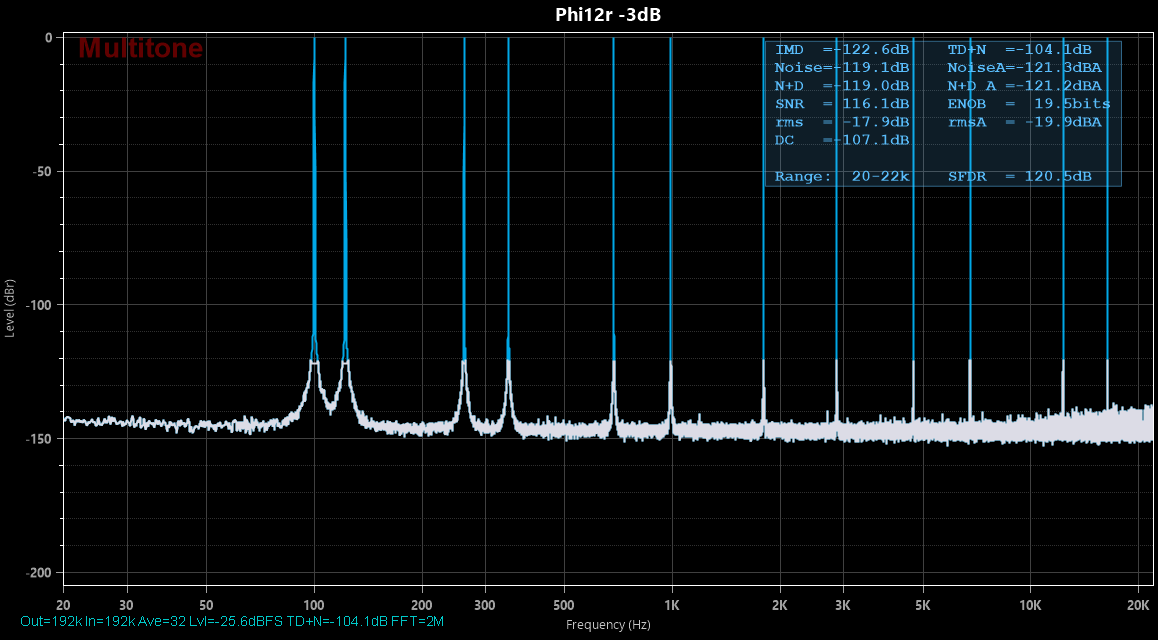This screenshot has height=640, width=1158.
Task: Click the NoiseA=-121.3dBA value
Action: click(1024, 68)
